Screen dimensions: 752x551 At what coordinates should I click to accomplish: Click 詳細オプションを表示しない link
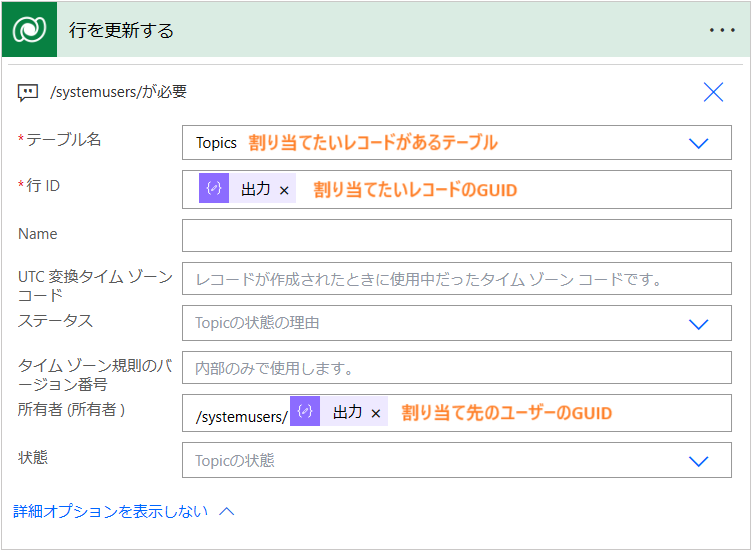click(x=111, y=511)
